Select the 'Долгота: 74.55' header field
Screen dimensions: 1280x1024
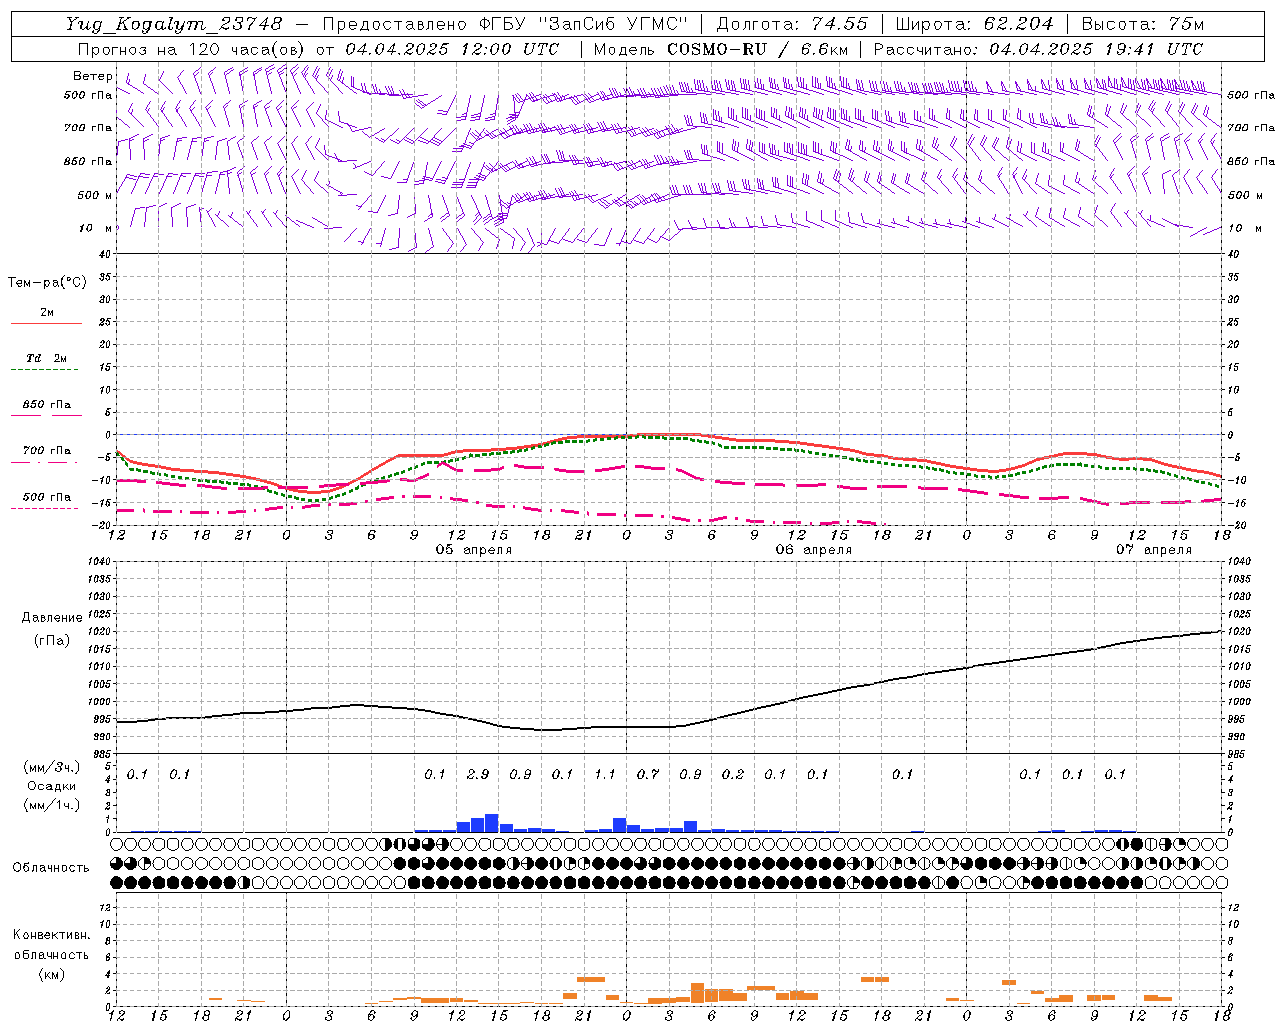click(x=793, y=24)
